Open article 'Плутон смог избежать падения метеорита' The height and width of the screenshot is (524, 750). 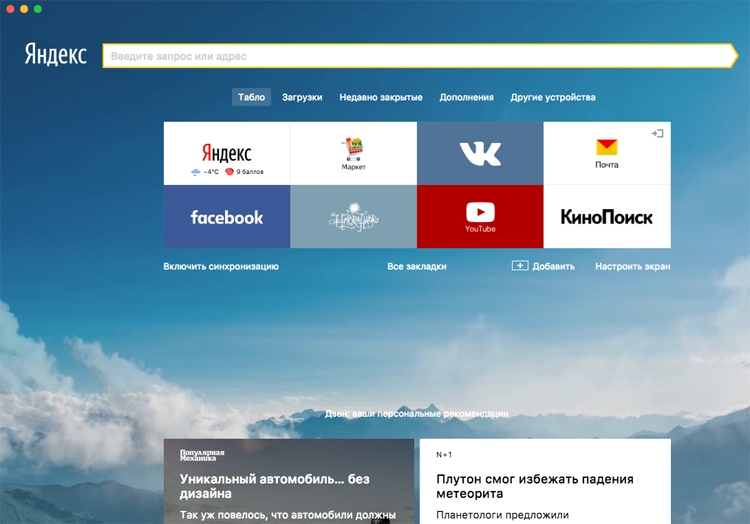[x=535, y=486]
